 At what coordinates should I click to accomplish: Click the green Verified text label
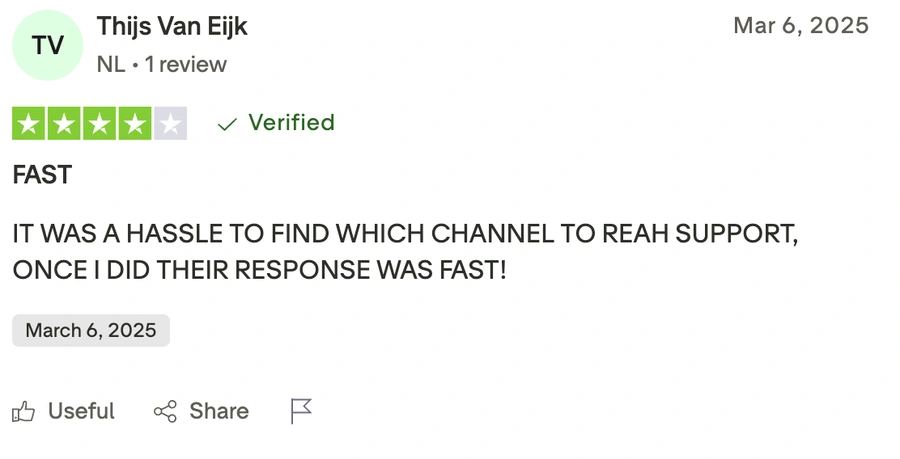pos(291,123)
